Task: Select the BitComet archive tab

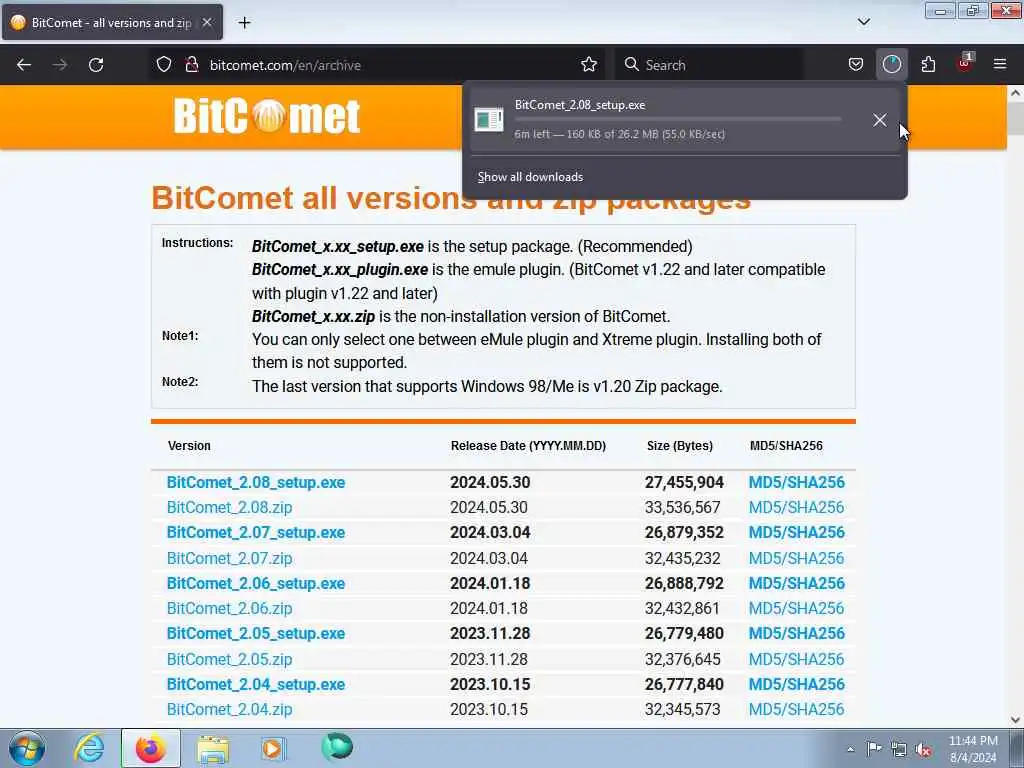Action: click(112, 22)
